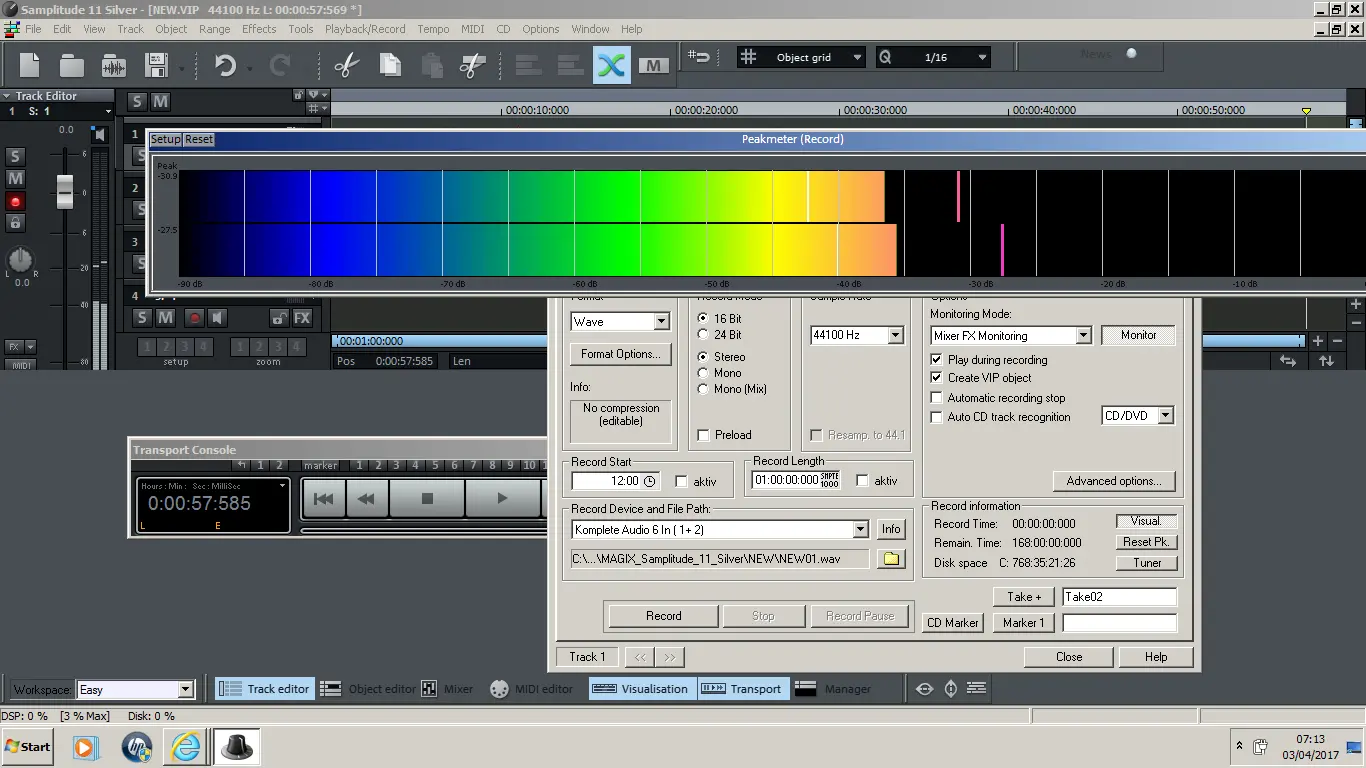Image resolution: width=1366 pixels, height=768 pixels.
Task: Enable the Preload checkbox
Action: [x=704, y=435]
